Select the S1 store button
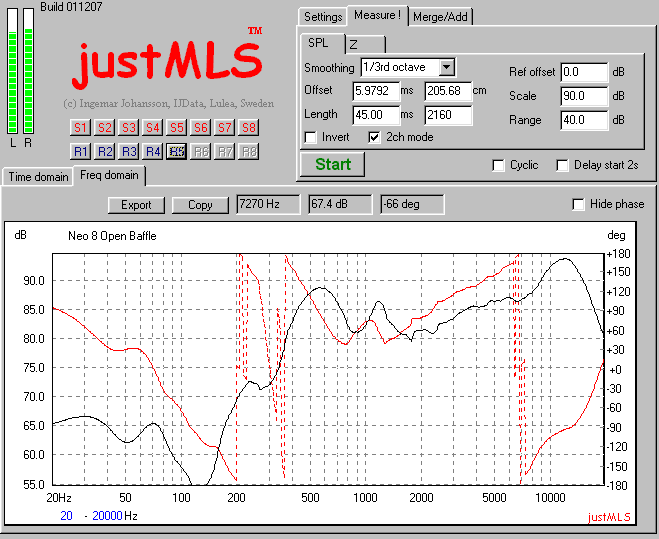Viewport: 659px width, 539px height. (80, 127)
